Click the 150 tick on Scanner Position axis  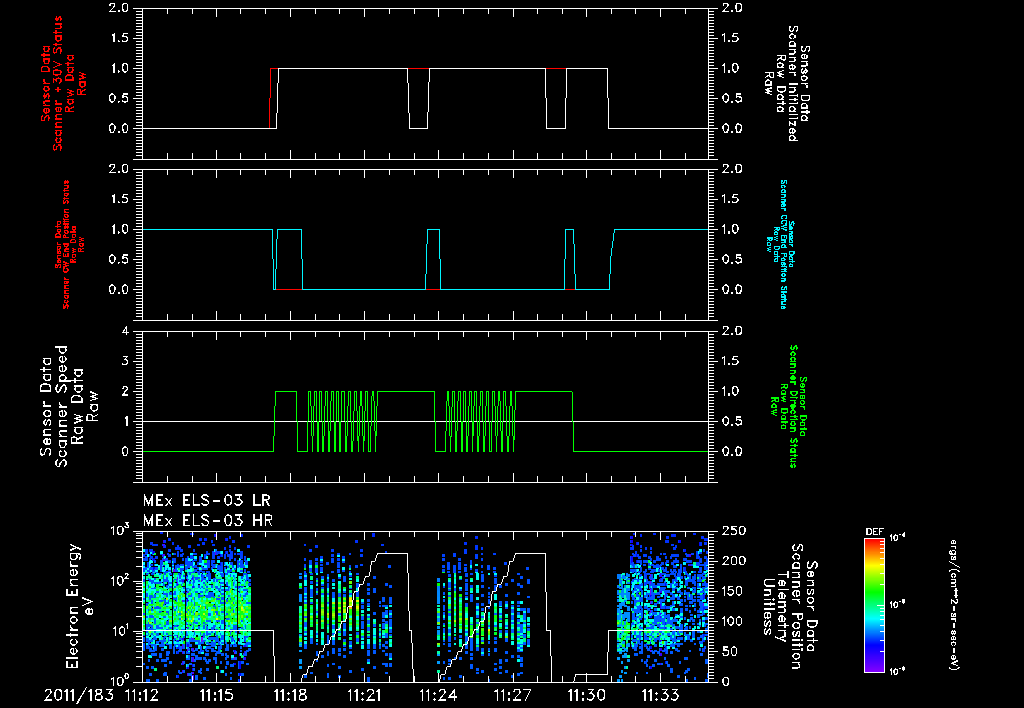tap(735, 591)
